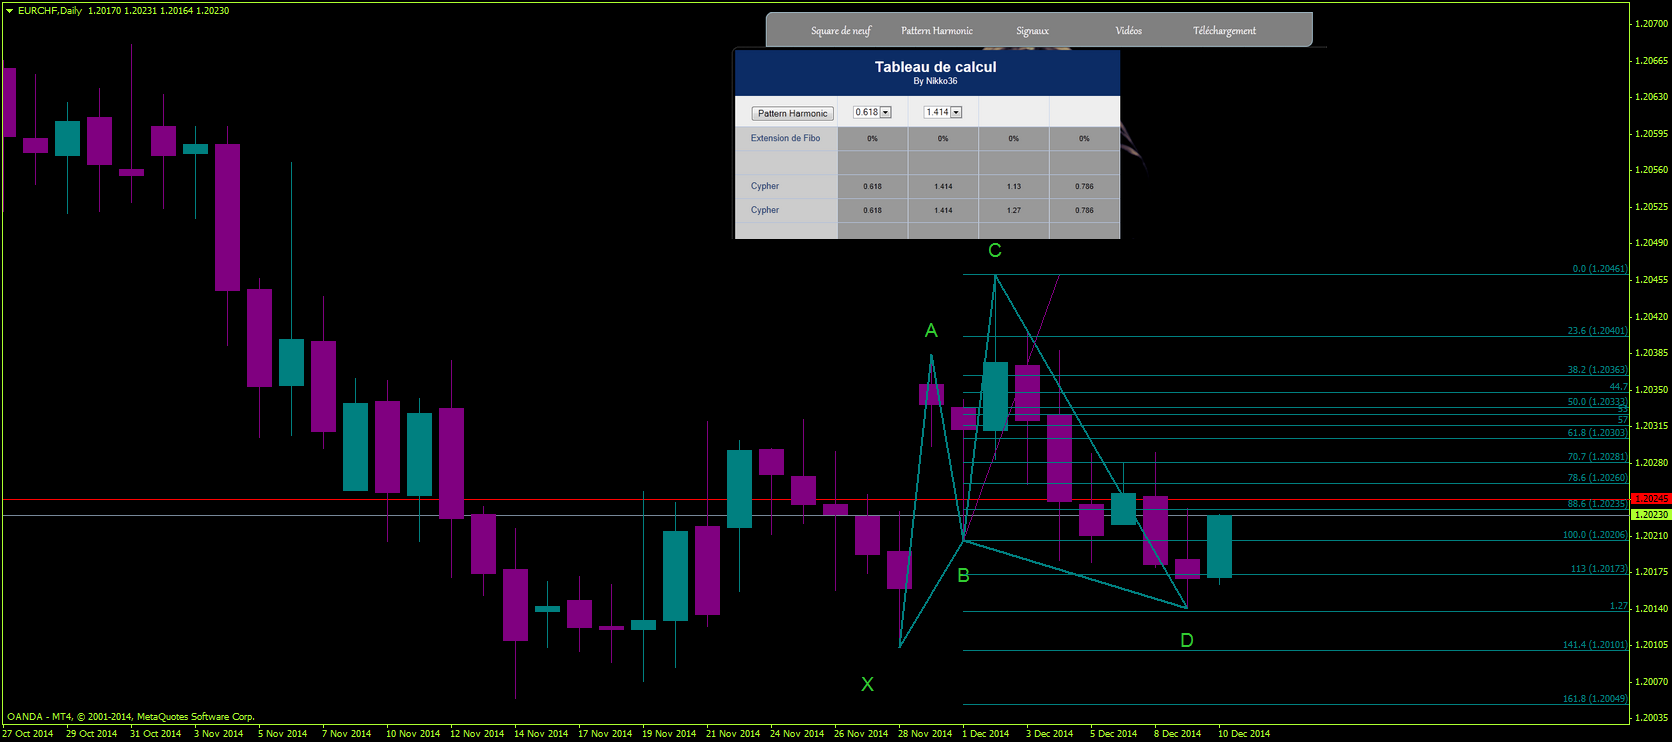Click the 10 Dec 2014 date label

pyautogui.click(x=1244, y=733)
